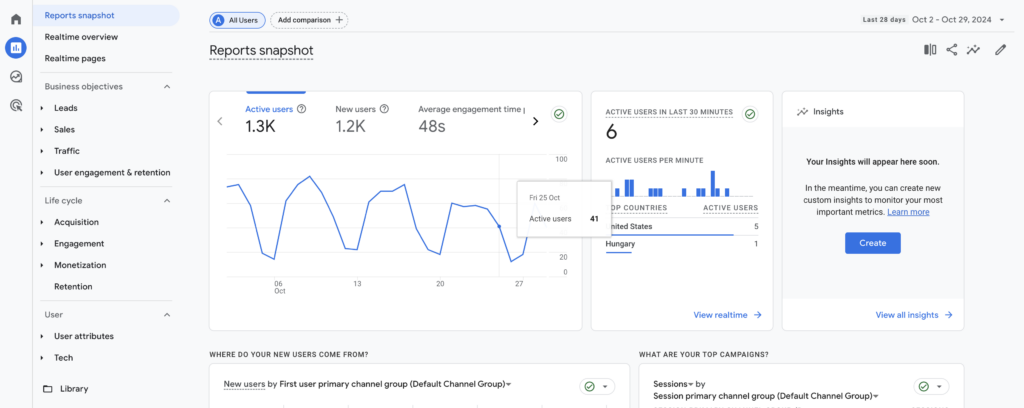
Task: Open Realtime overview report
Action: (x=81, y=37)
